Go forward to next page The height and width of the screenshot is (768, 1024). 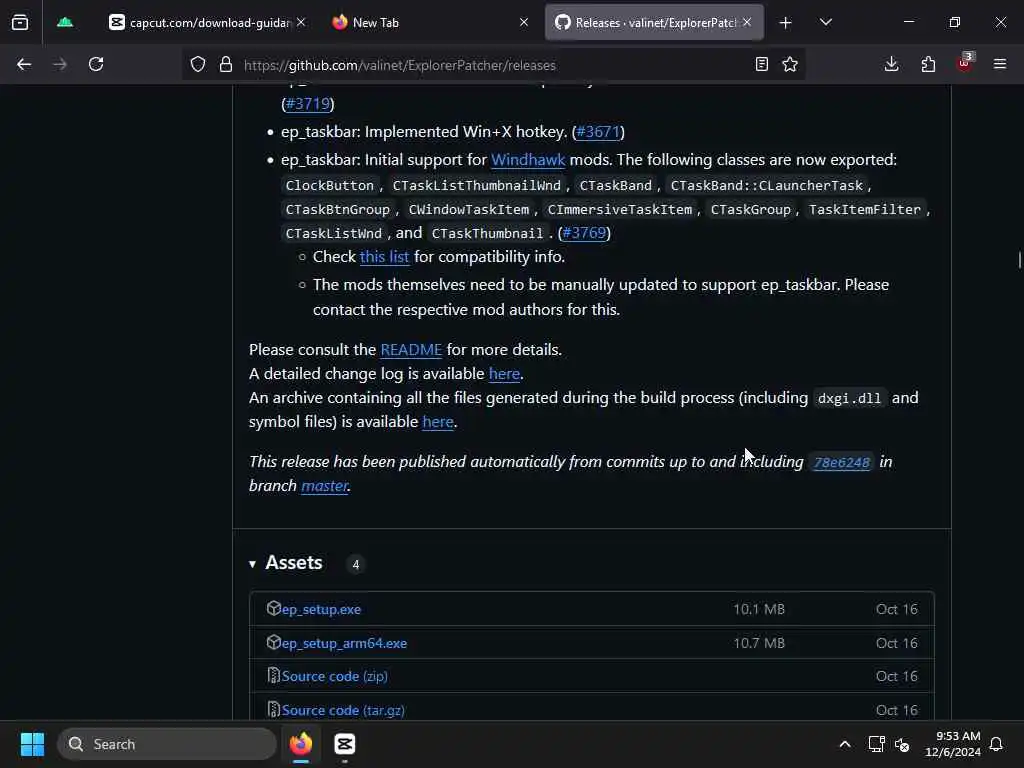[x=59, y=64]
